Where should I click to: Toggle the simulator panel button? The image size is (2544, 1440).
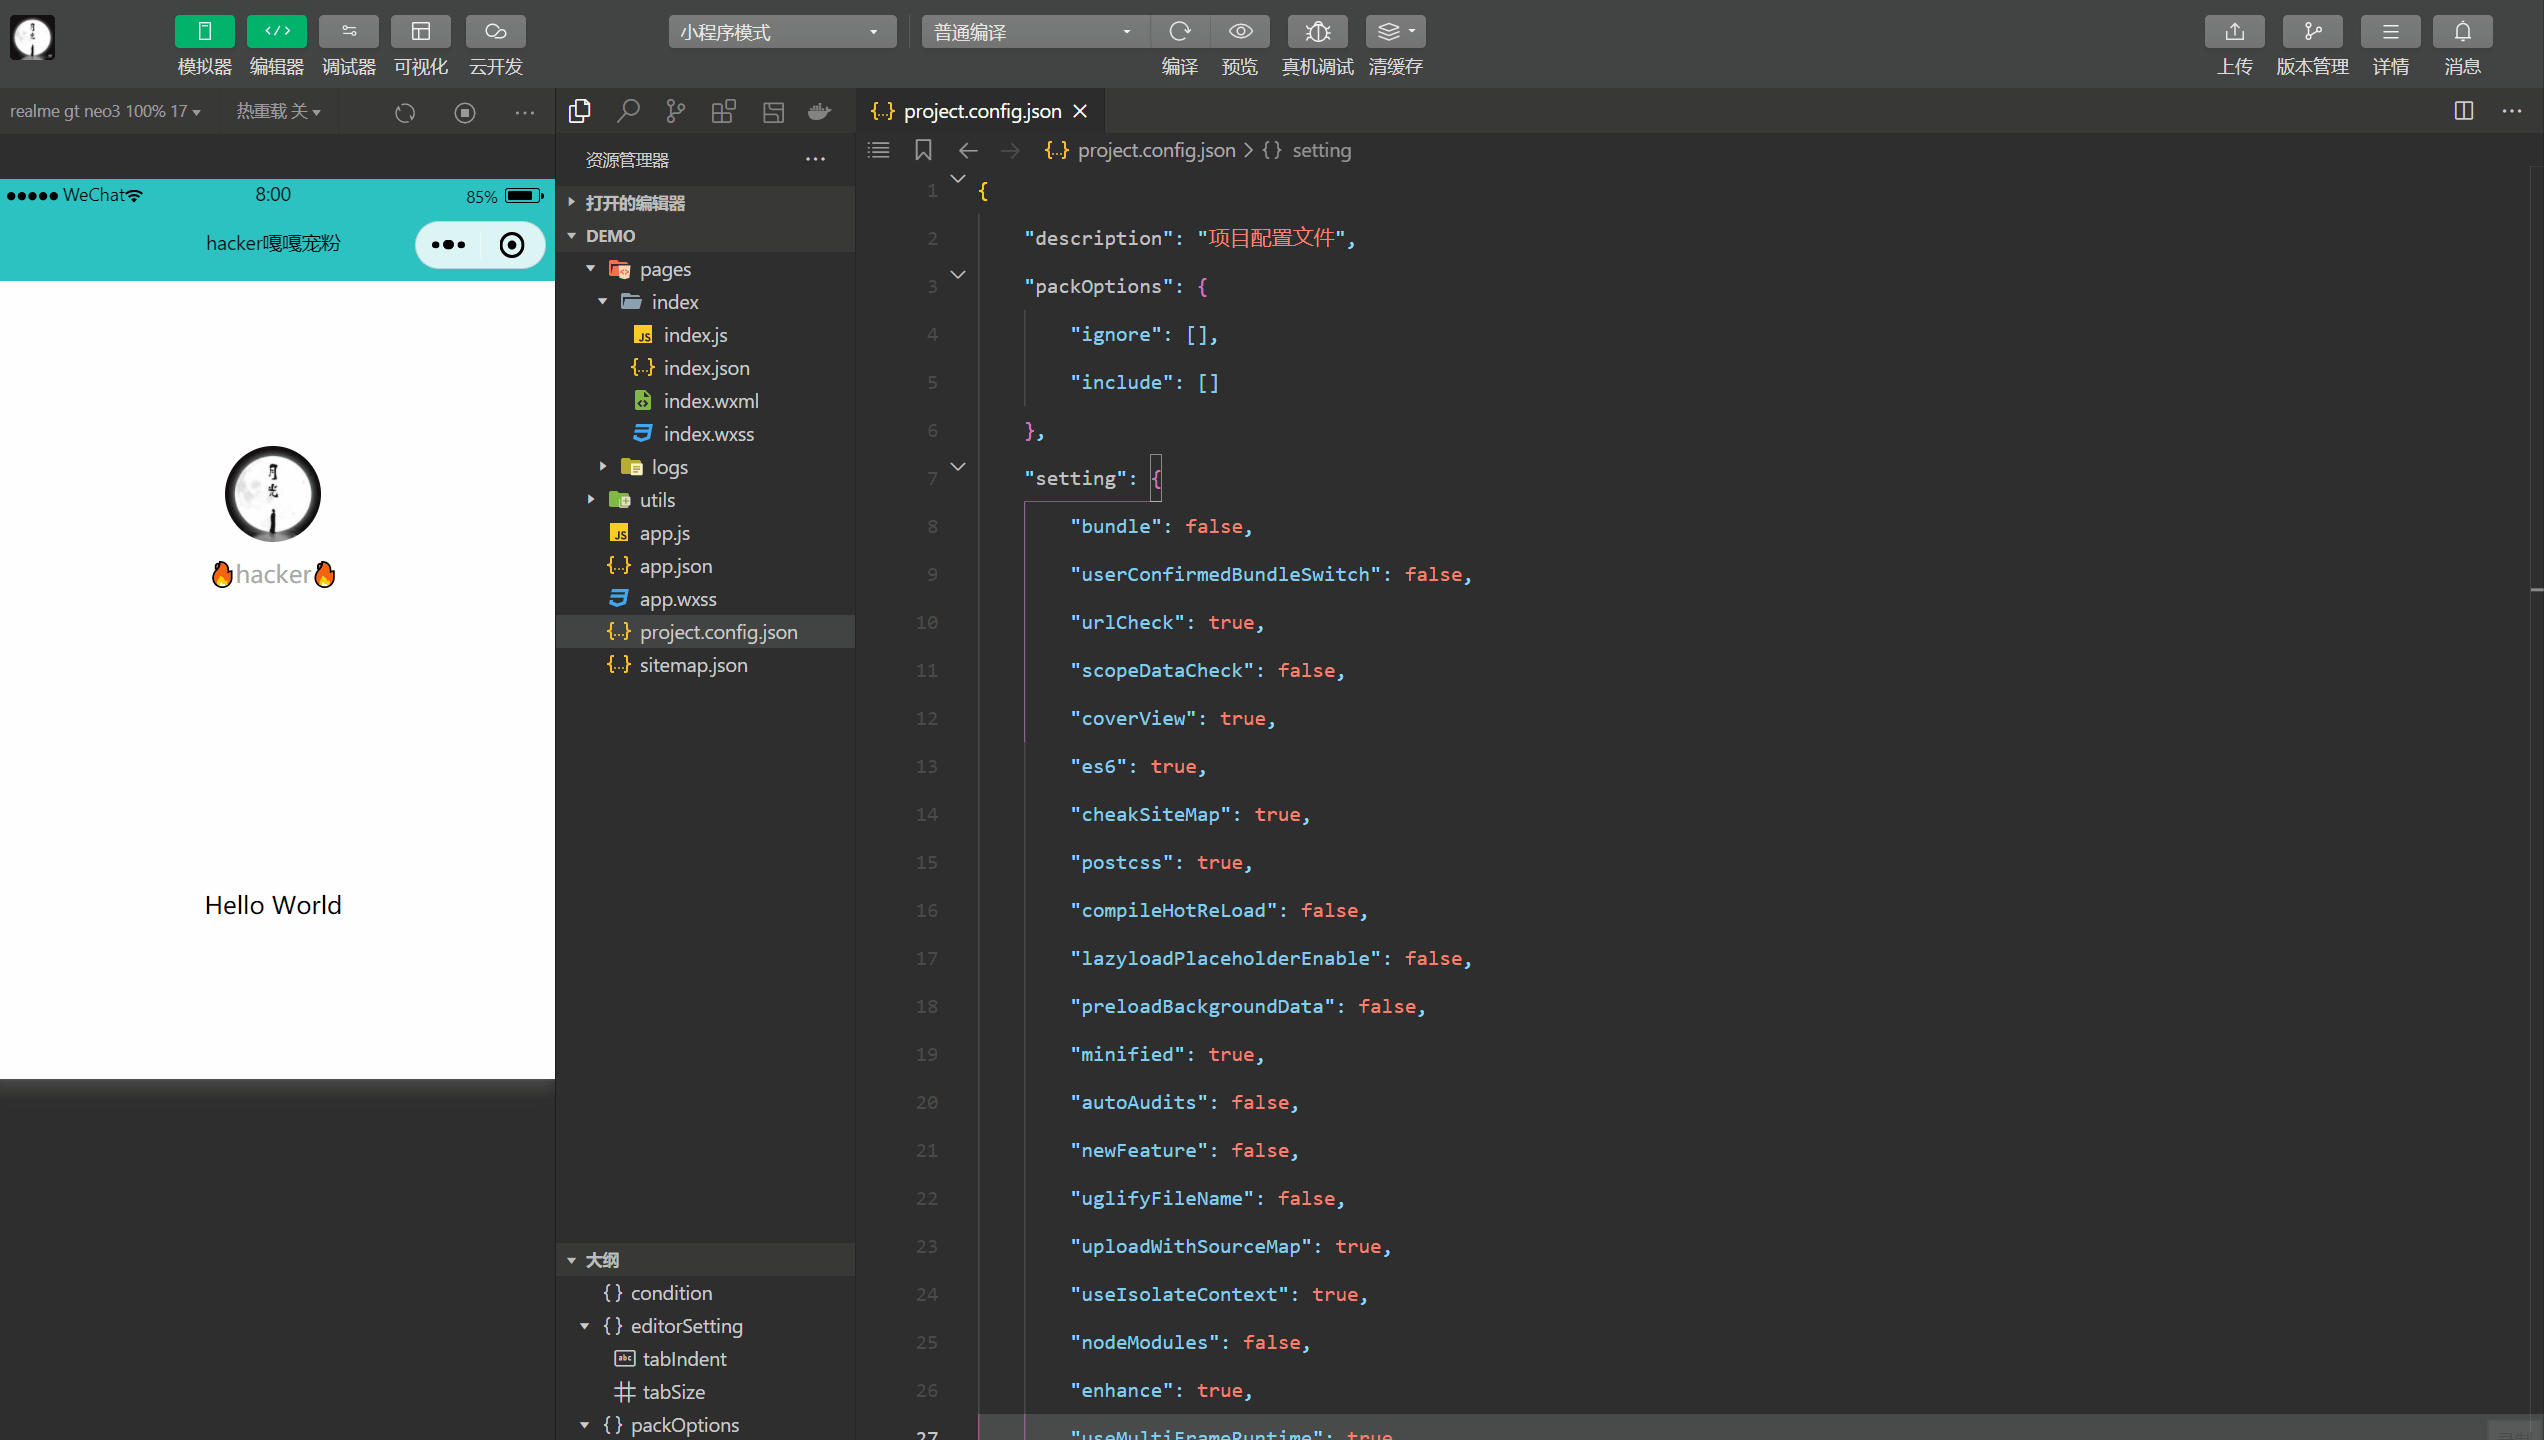click(204, 32)
